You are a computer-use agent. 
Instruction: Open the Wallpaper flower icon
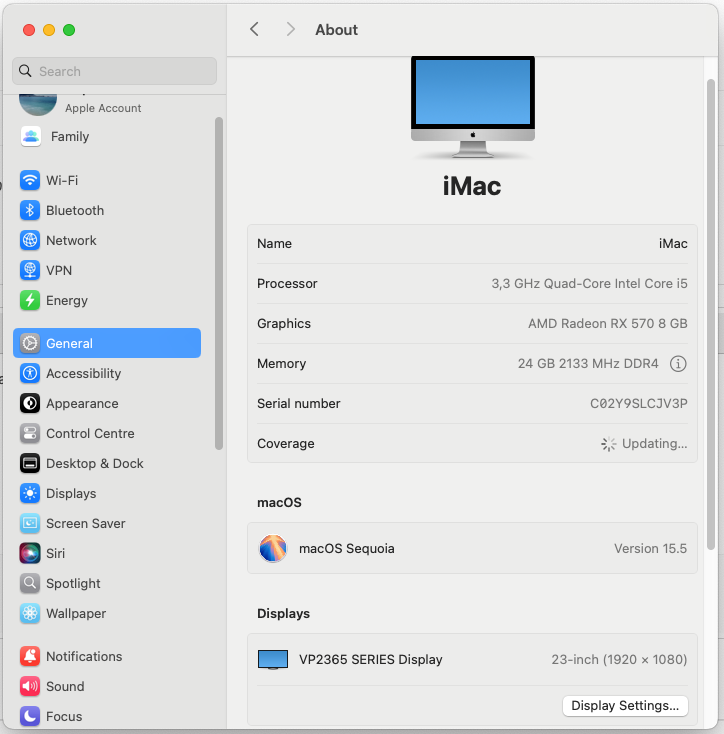[x=30, y=613]
